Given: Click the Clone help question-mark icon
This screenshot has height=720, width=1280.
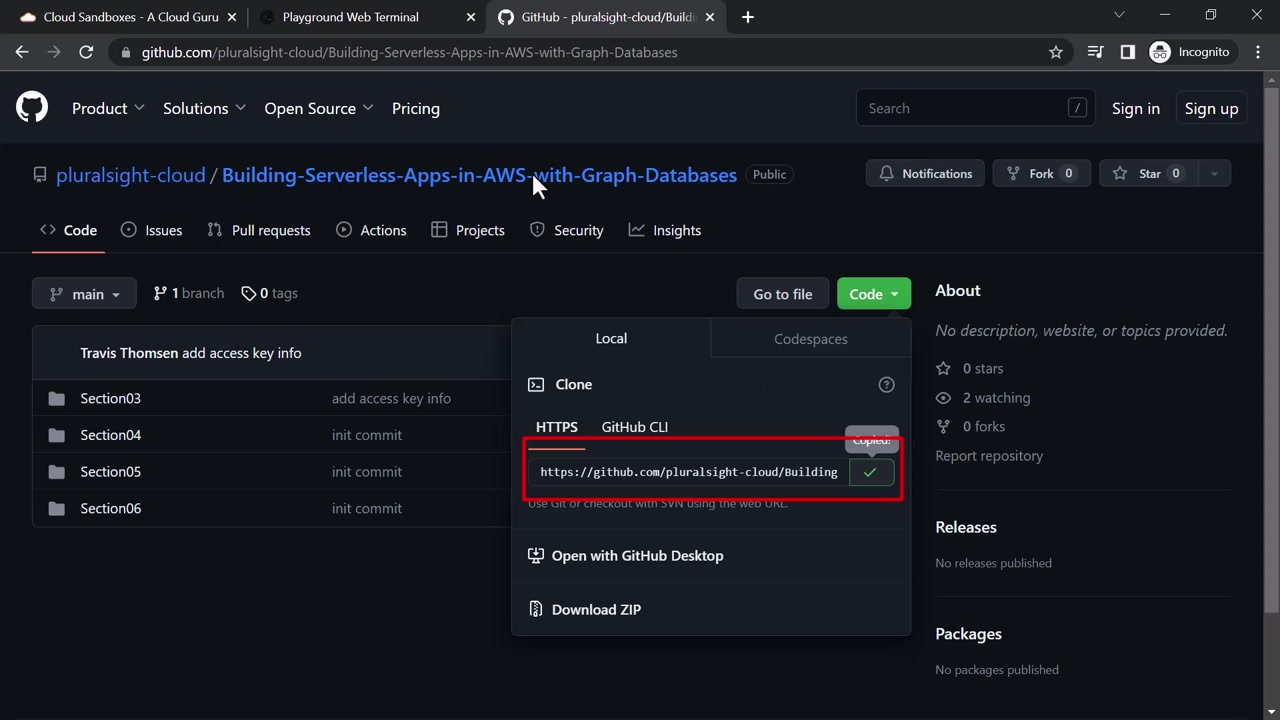Looking at the screenshot, I should 886,385.
